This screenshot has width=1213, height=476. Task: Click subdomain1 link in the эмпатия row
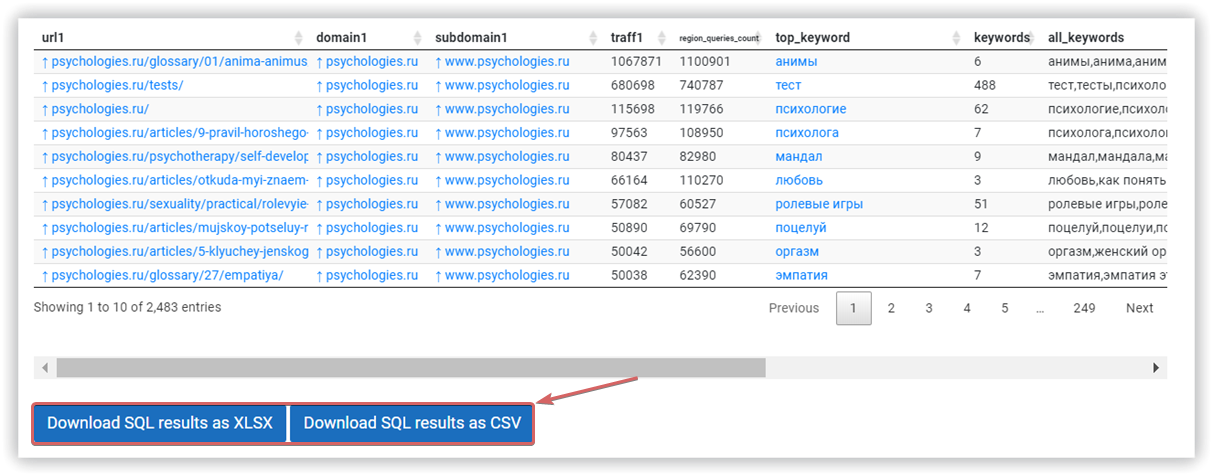click(502, 275)
